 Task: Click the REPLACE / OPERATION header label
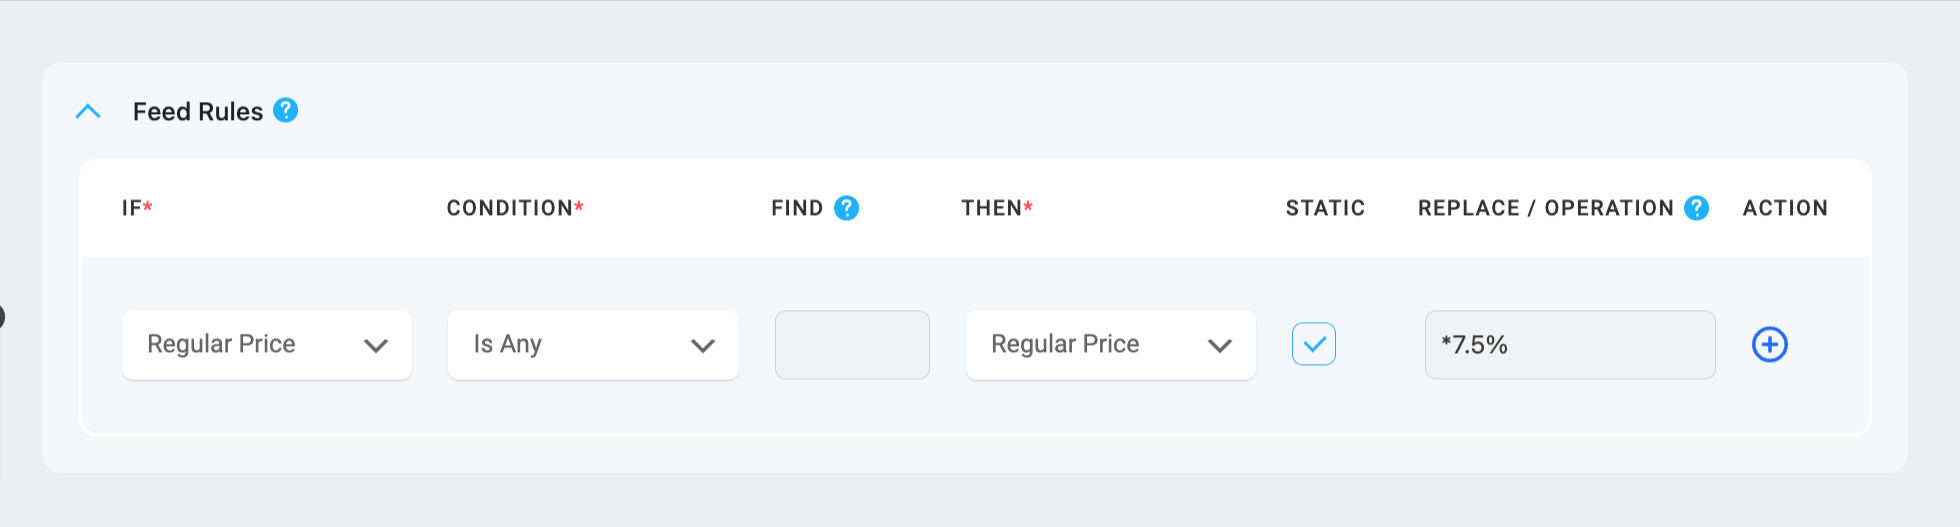[1546, 208]
